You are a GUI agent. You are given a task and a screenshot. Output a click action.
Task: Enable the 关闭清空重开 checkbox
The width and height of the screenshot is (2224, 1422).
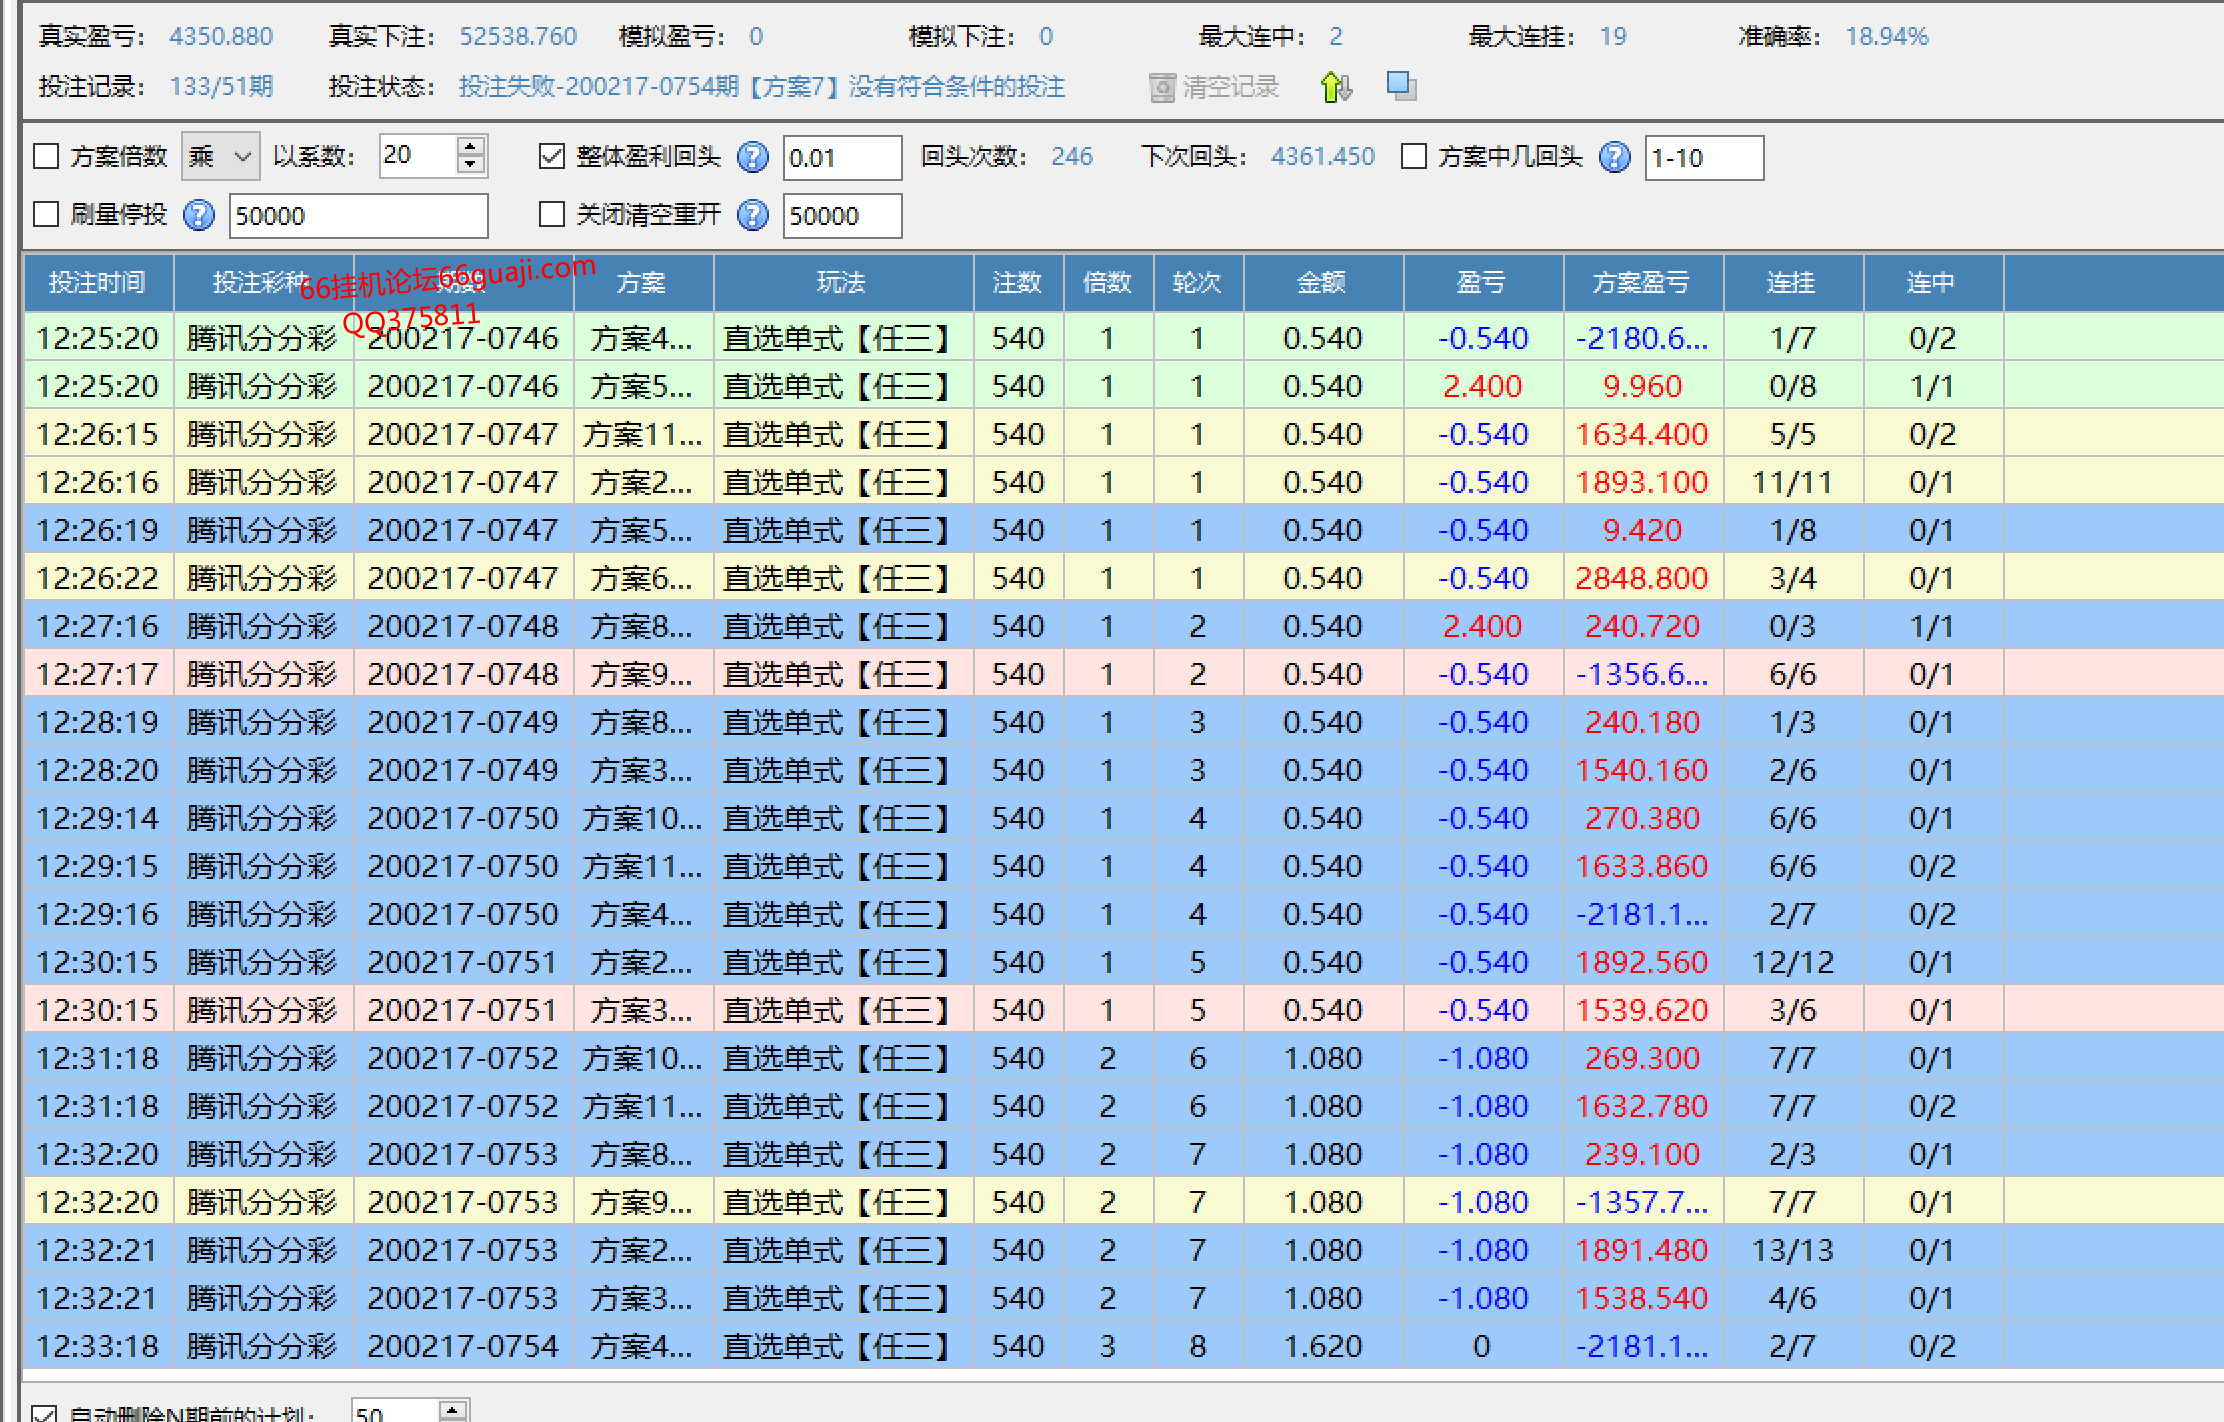551,215
